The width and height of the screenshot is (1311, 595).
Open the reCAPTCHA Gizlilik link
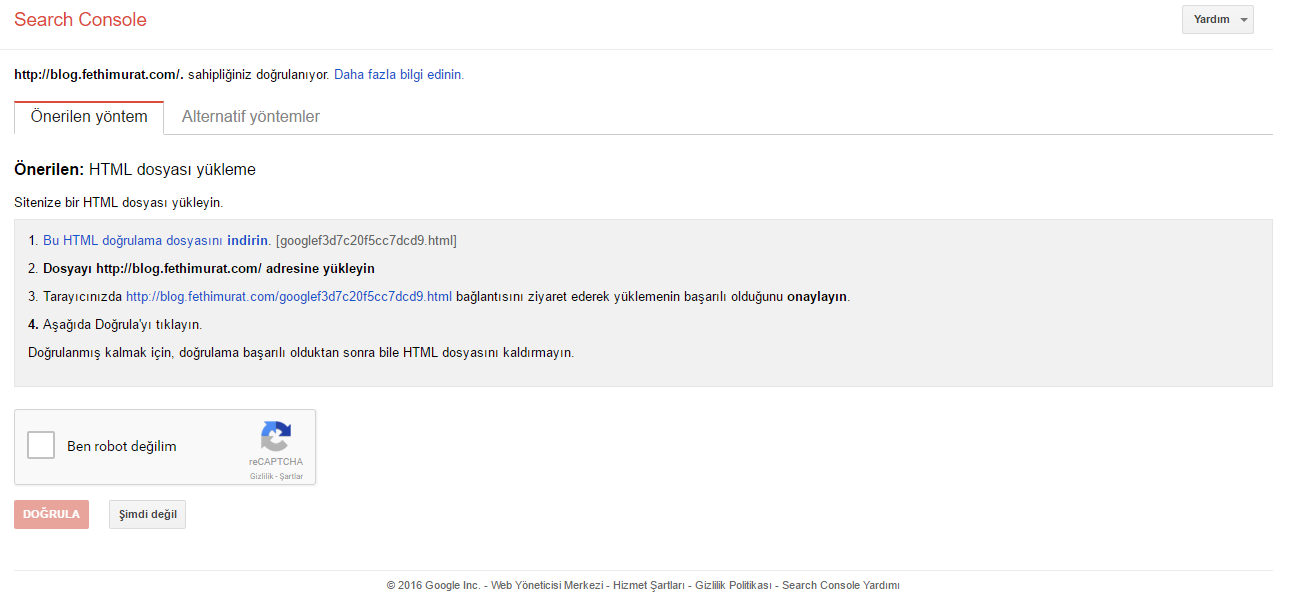[x=261, y=476]
